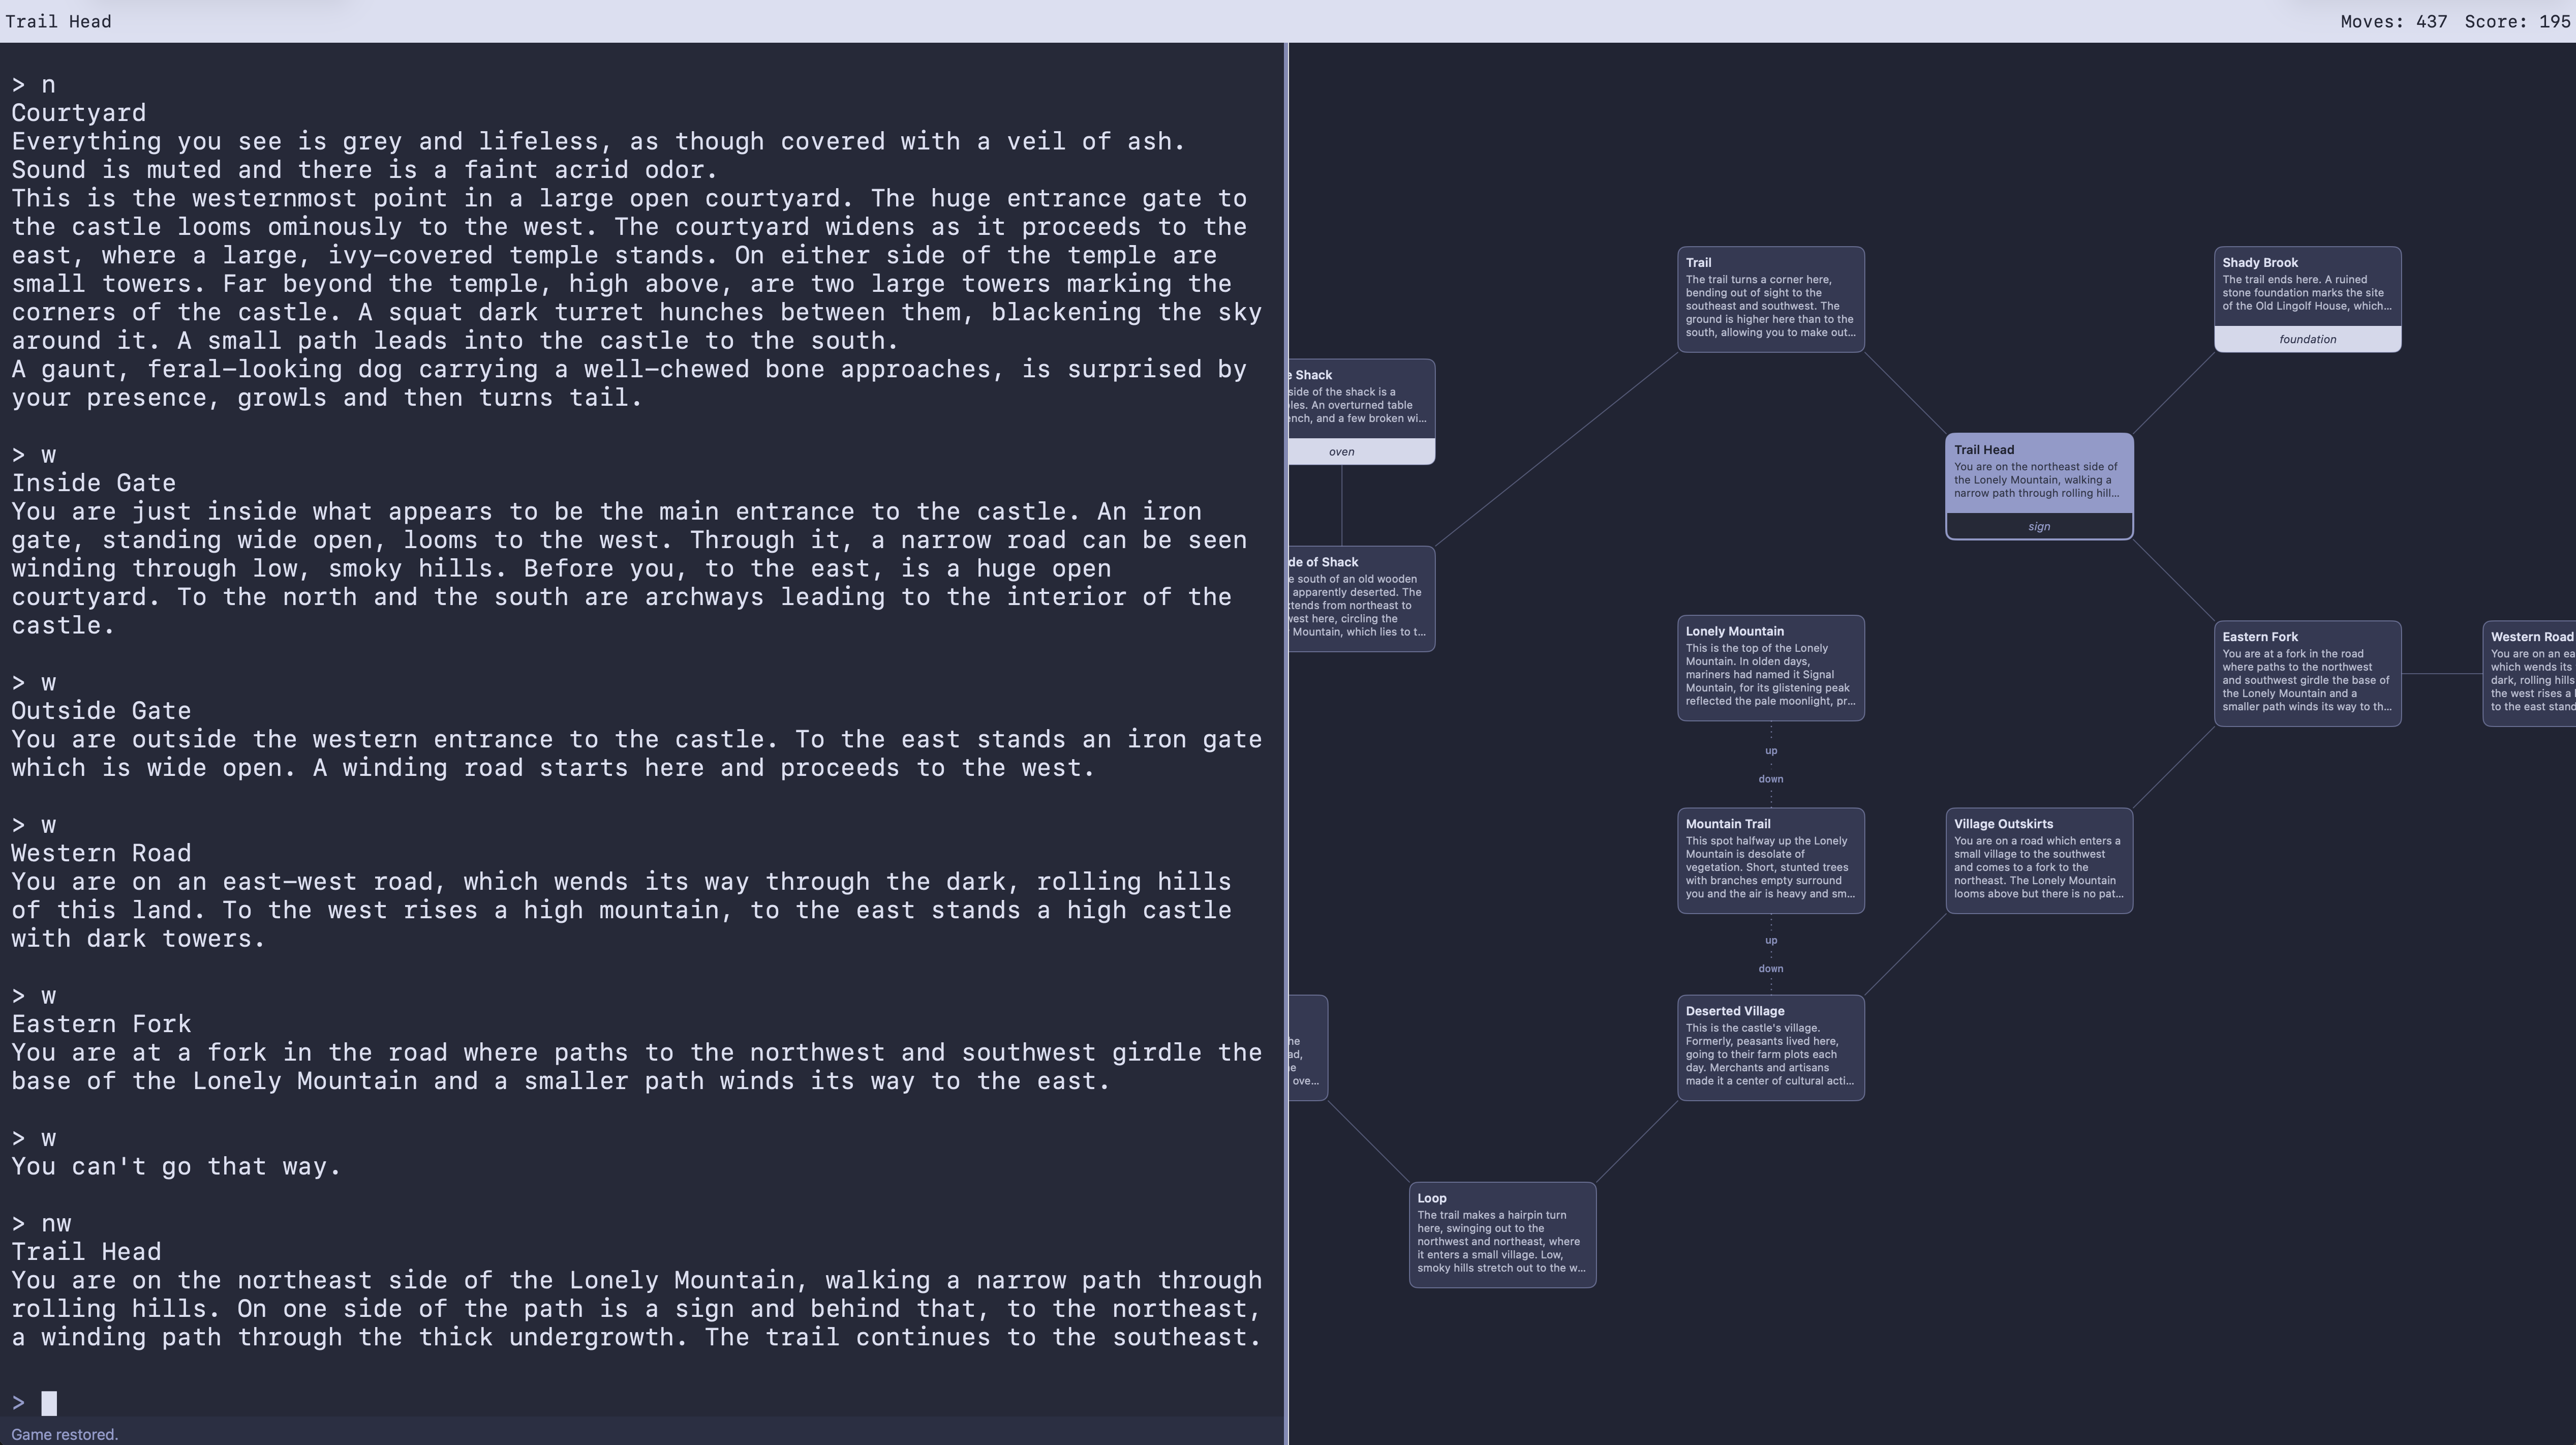Click the 'Courtyard' room heading in transcript

(x=78, y=112)
